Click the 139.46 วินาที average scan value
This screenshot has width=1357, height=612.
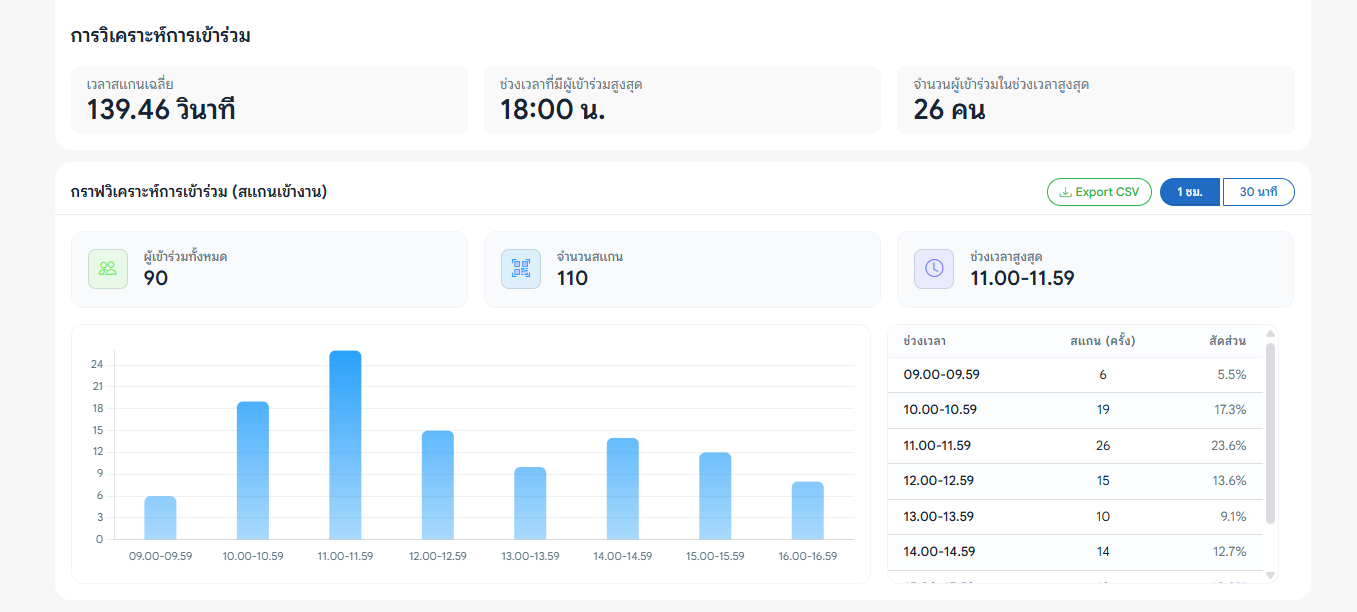click(x=161, y=110)
